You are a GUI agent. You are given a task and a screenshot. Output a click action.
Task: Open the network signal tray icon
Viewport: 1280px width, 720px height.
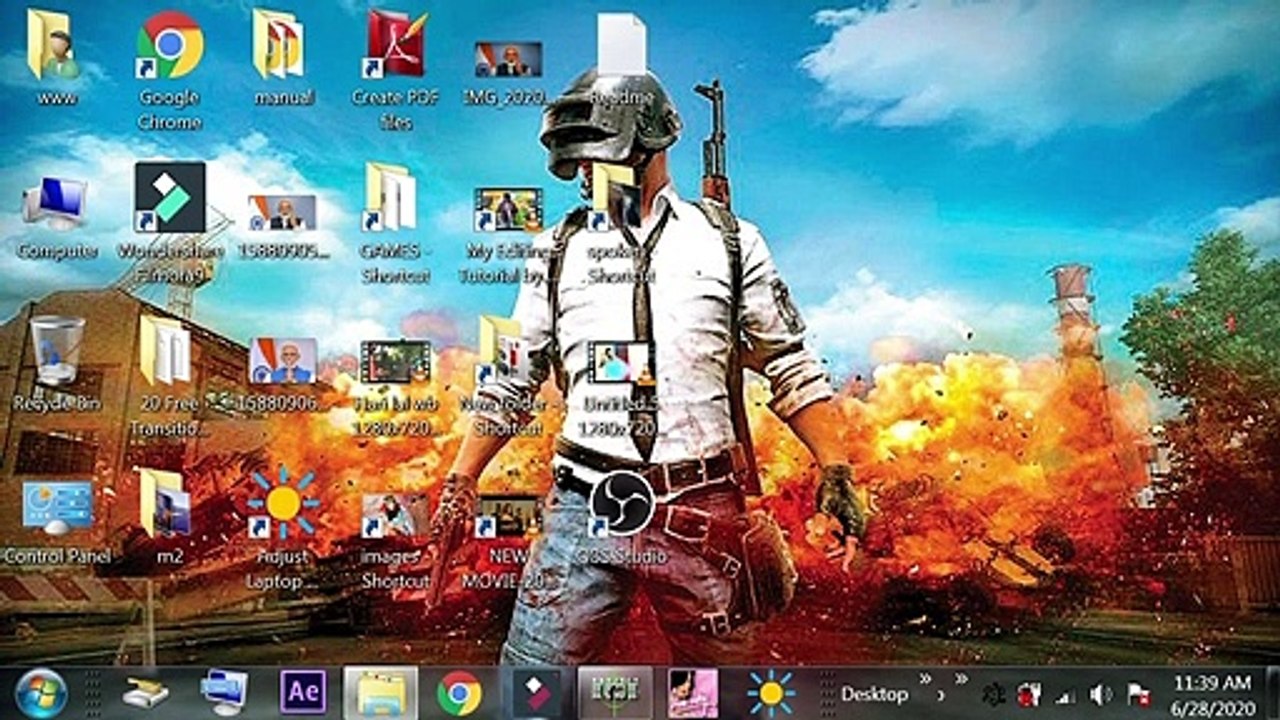pos(1066,695)
